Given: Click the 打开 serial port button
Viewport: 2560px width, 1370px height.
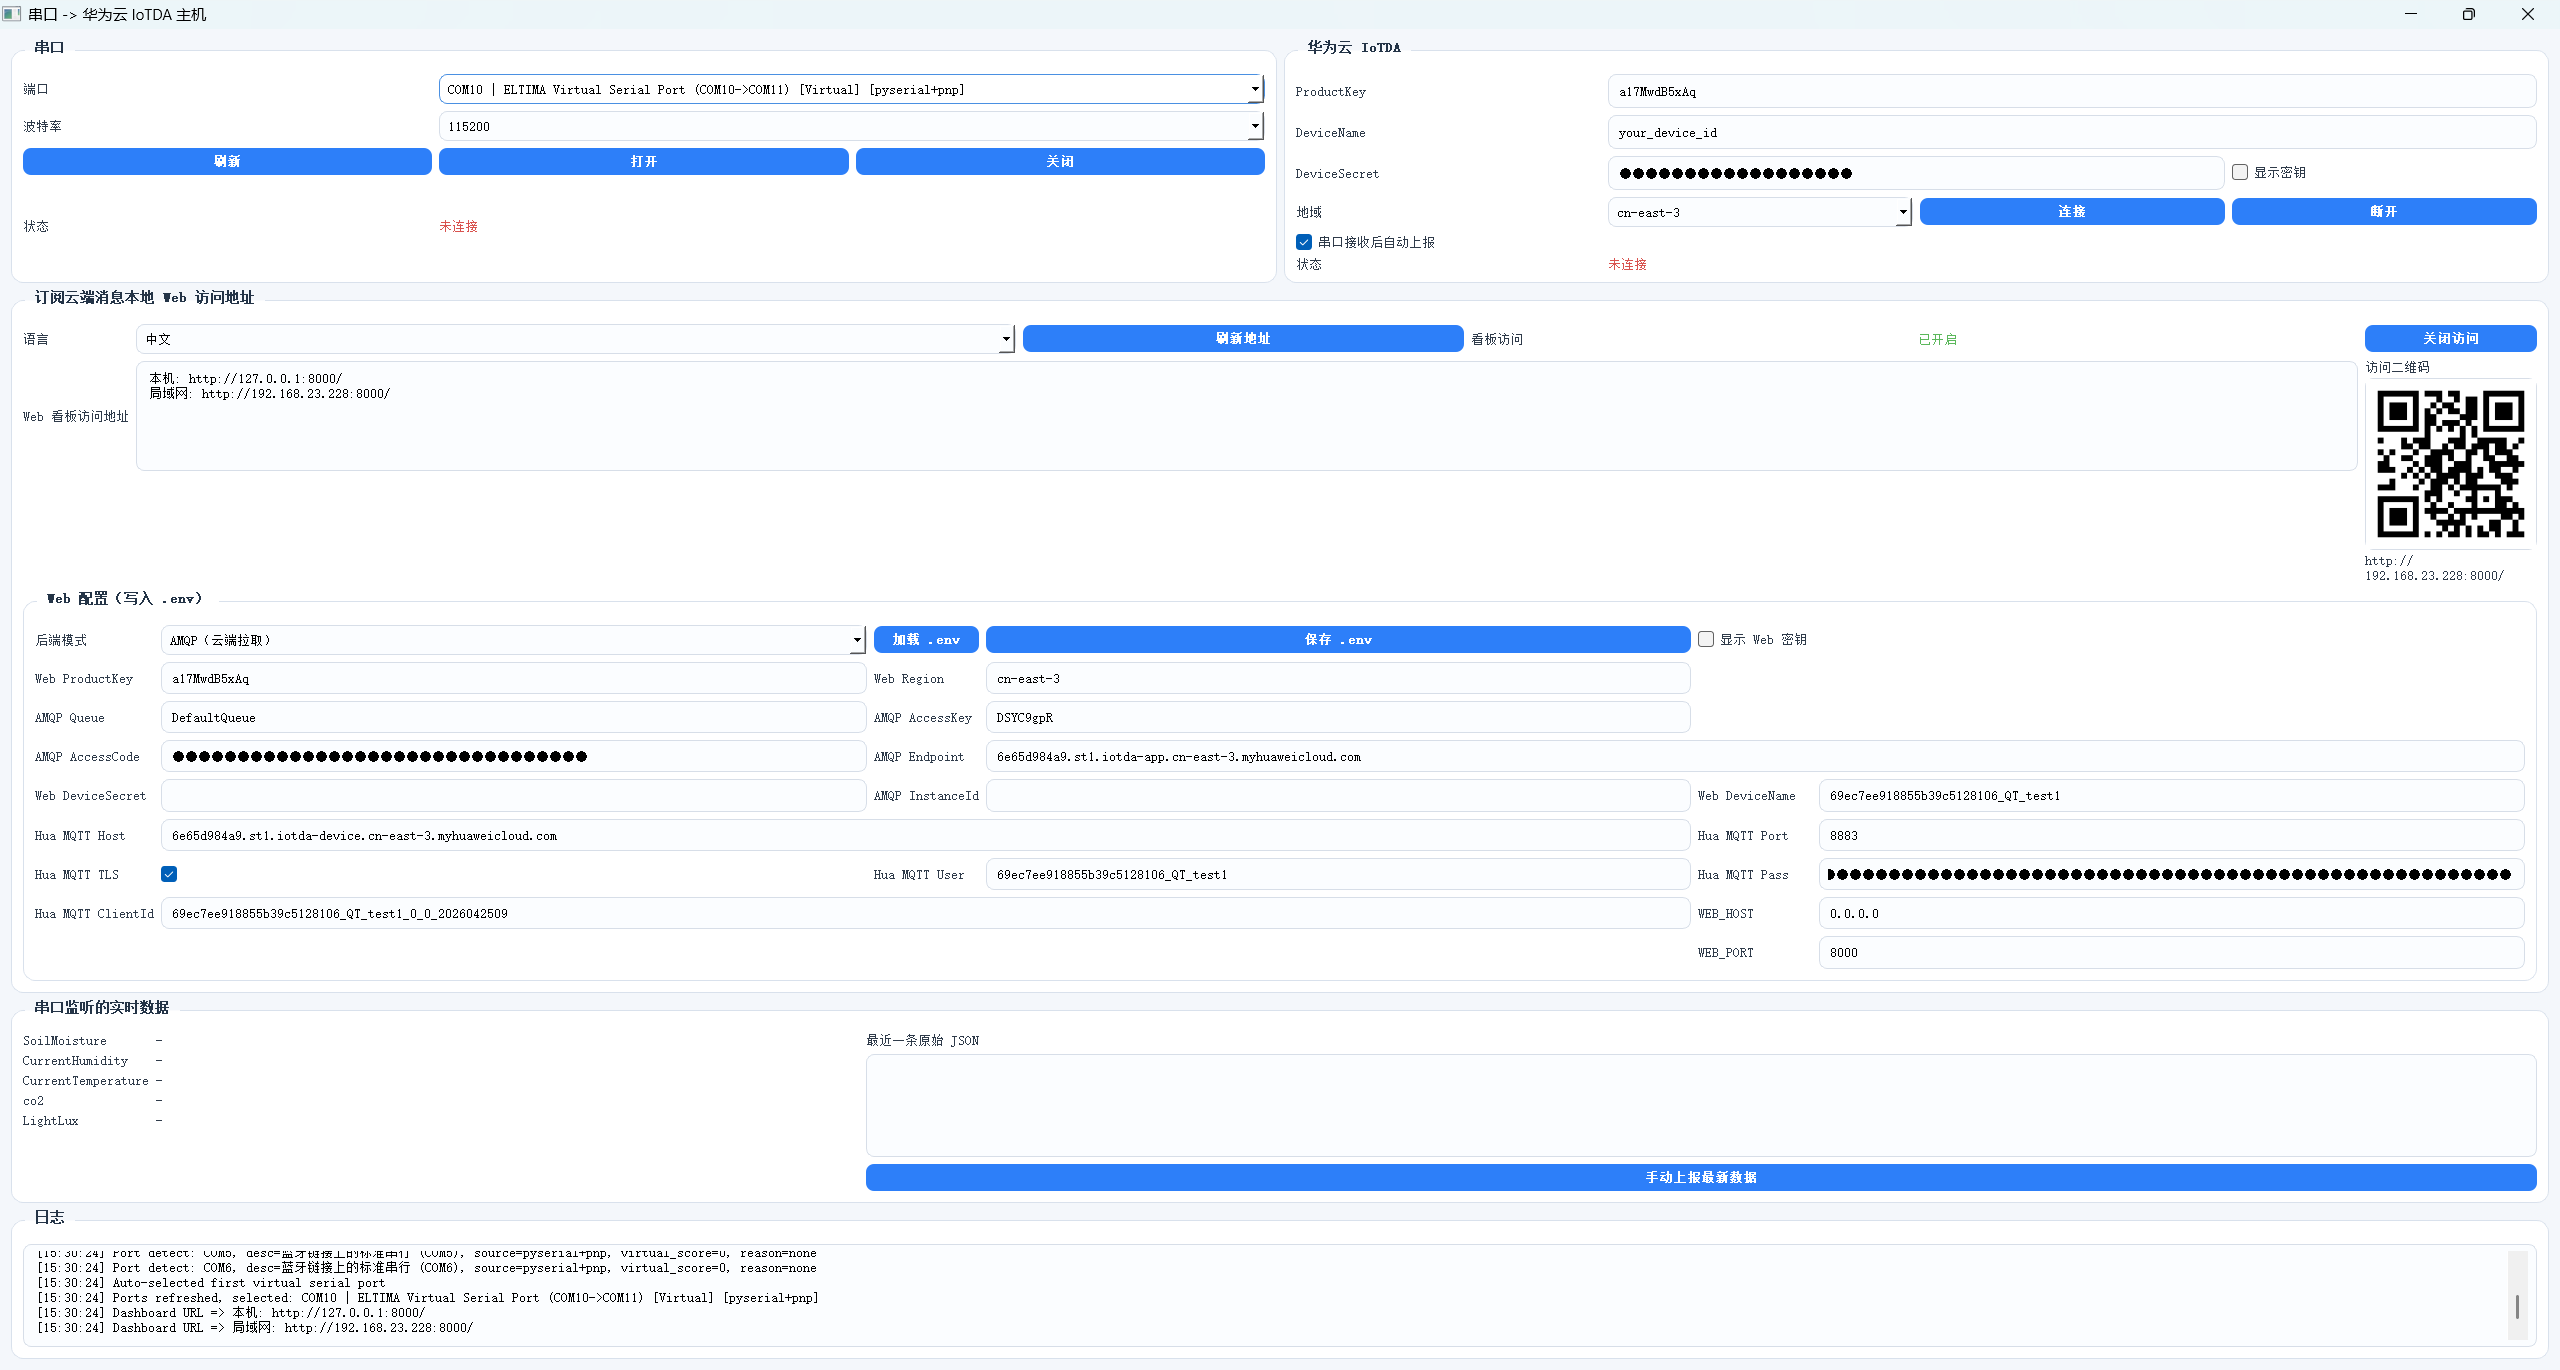Looking at the screenshot, I should tap(643, 161).
